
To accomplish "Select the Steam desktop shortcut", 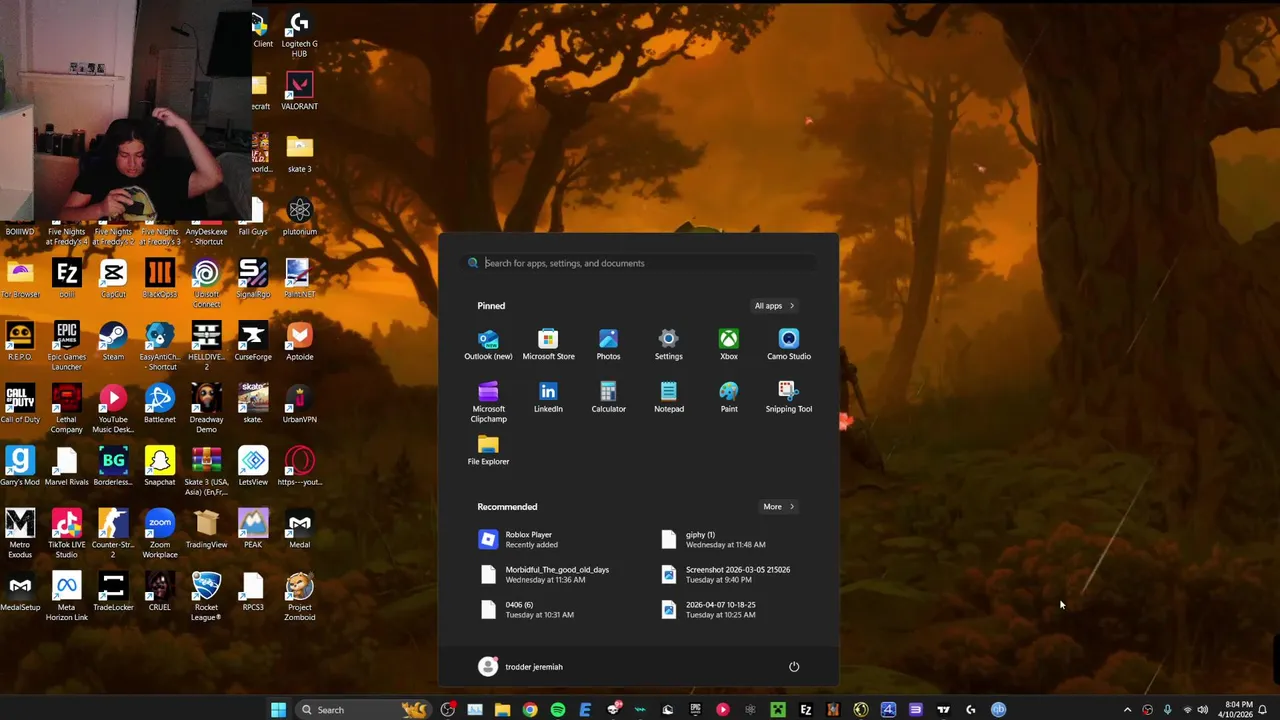I will [113, 341].
